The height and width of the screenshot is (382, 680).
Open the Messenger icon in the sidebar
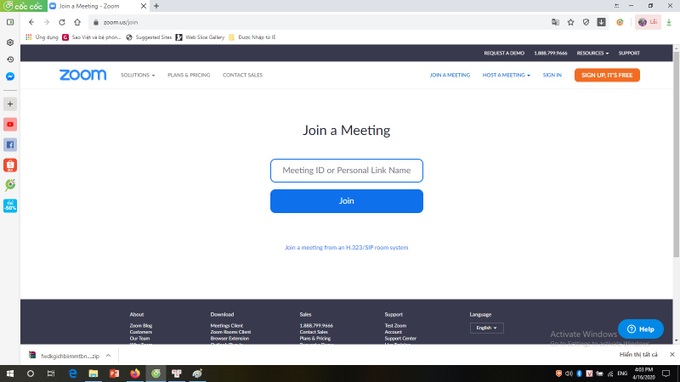pos(10,77)
